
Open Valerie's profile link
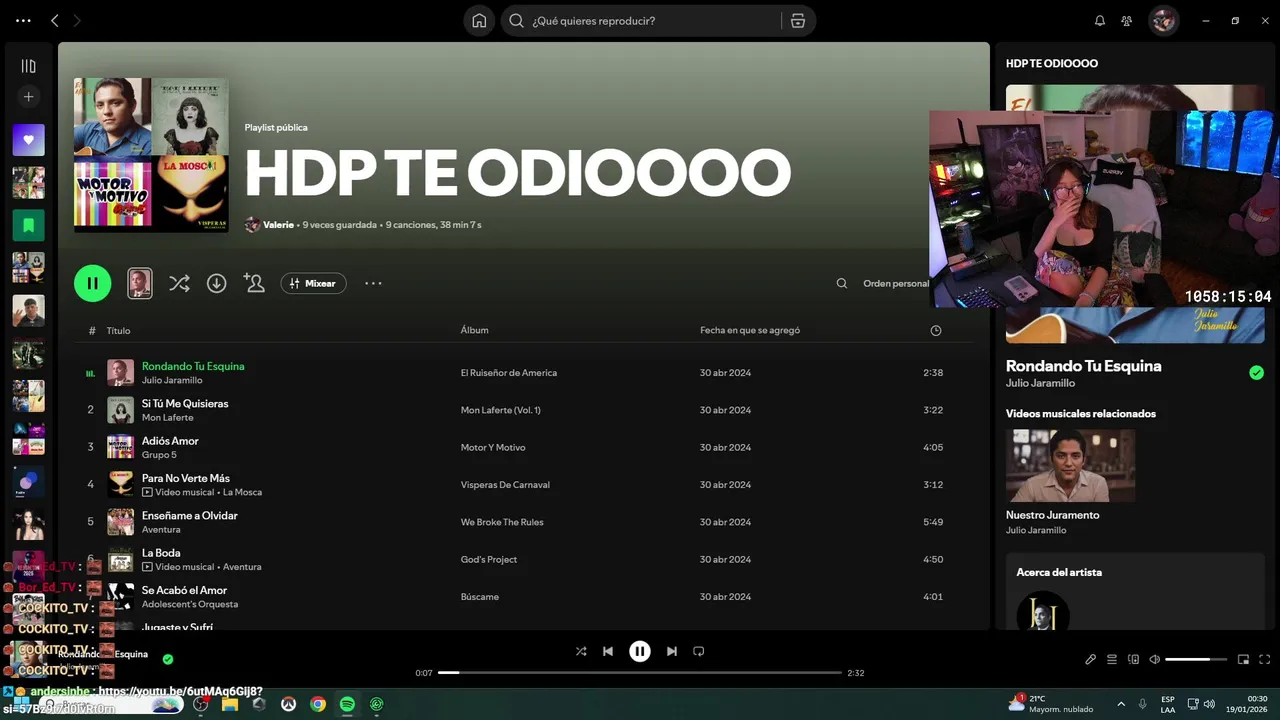tap(278, 225)
